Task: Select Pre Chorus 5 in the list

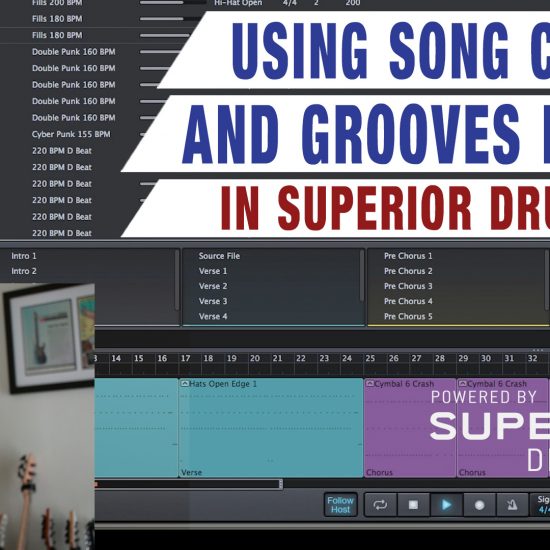Action: click(408, 316)
